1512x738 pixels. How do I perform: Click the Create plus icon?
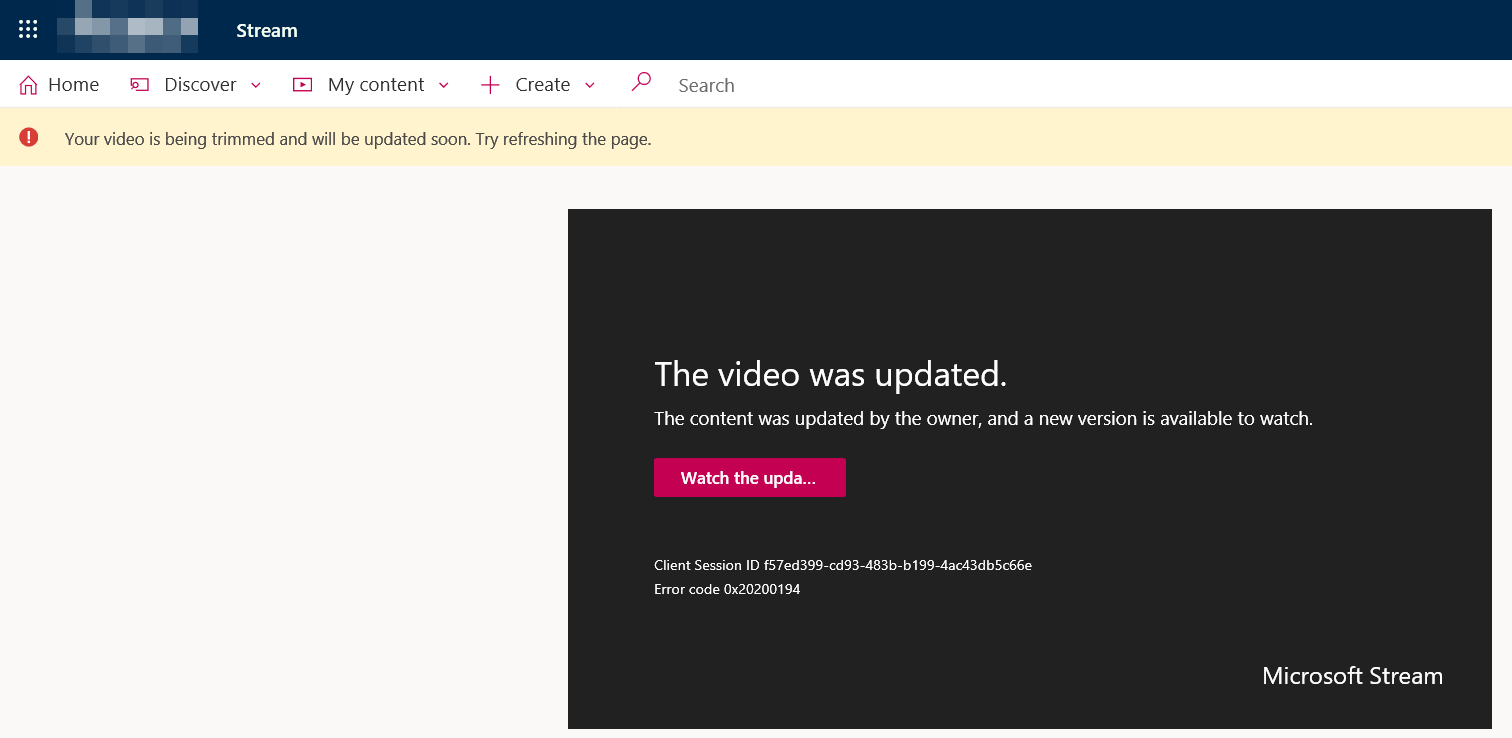[x=489, y=84]
